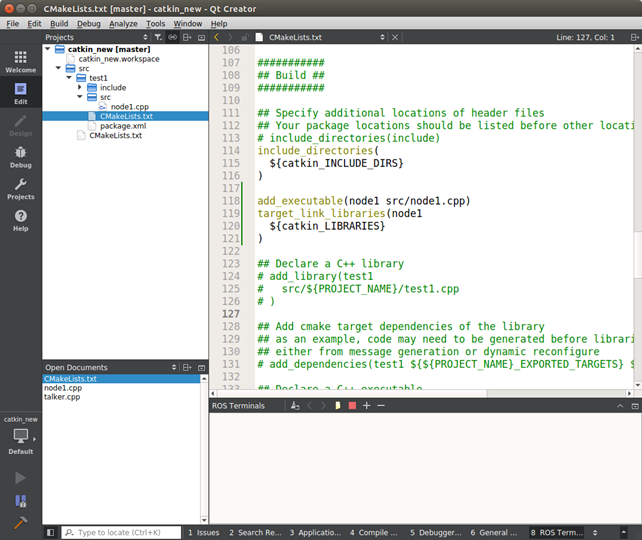Switch to Edit mode

click(x=20, y=93)
